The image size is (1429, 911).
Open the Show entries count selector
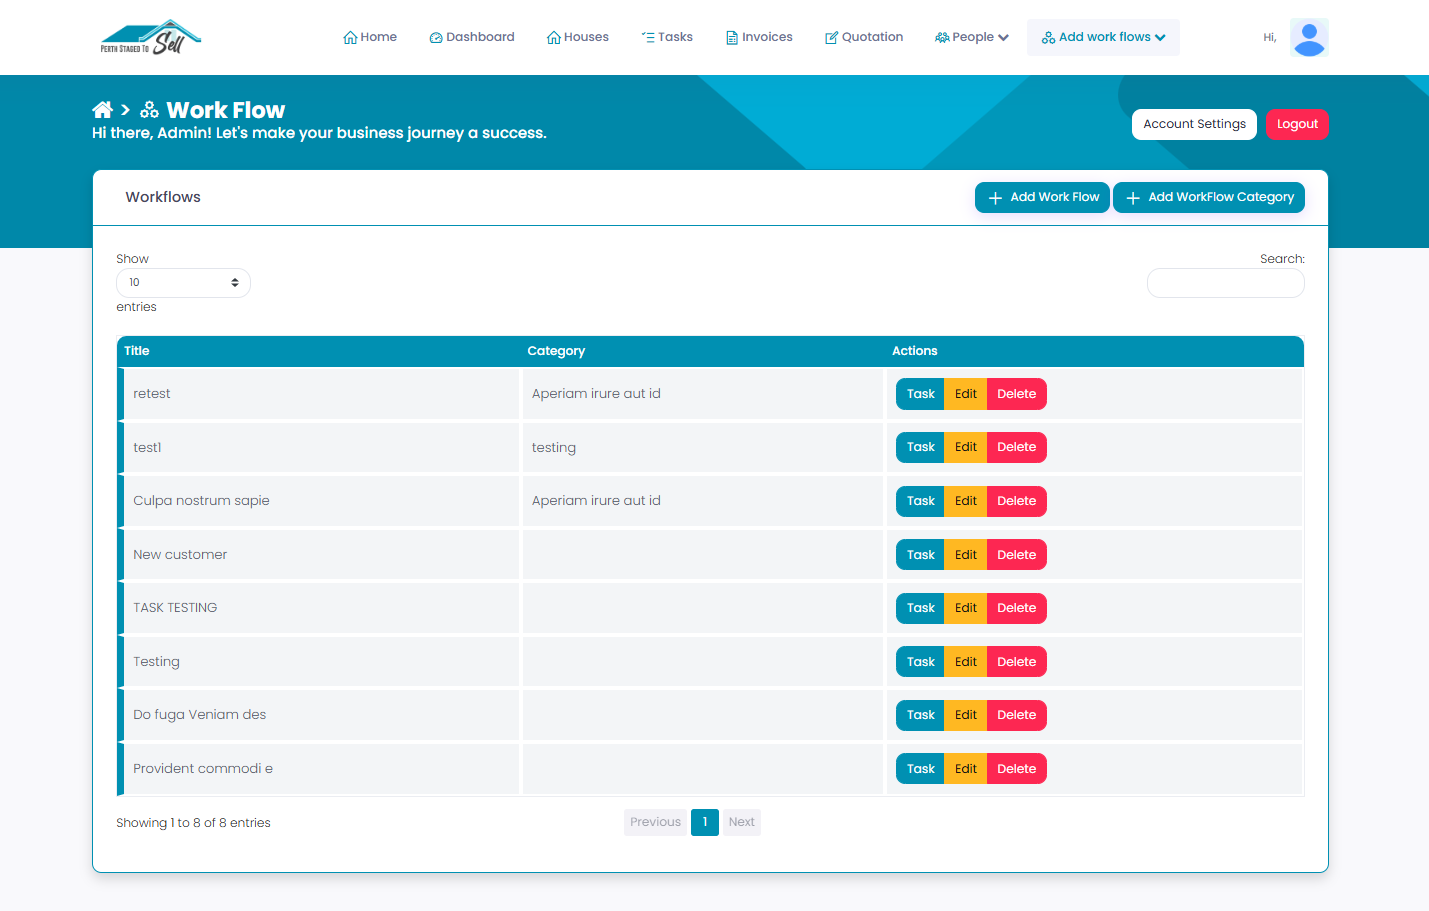click(183, 283)
